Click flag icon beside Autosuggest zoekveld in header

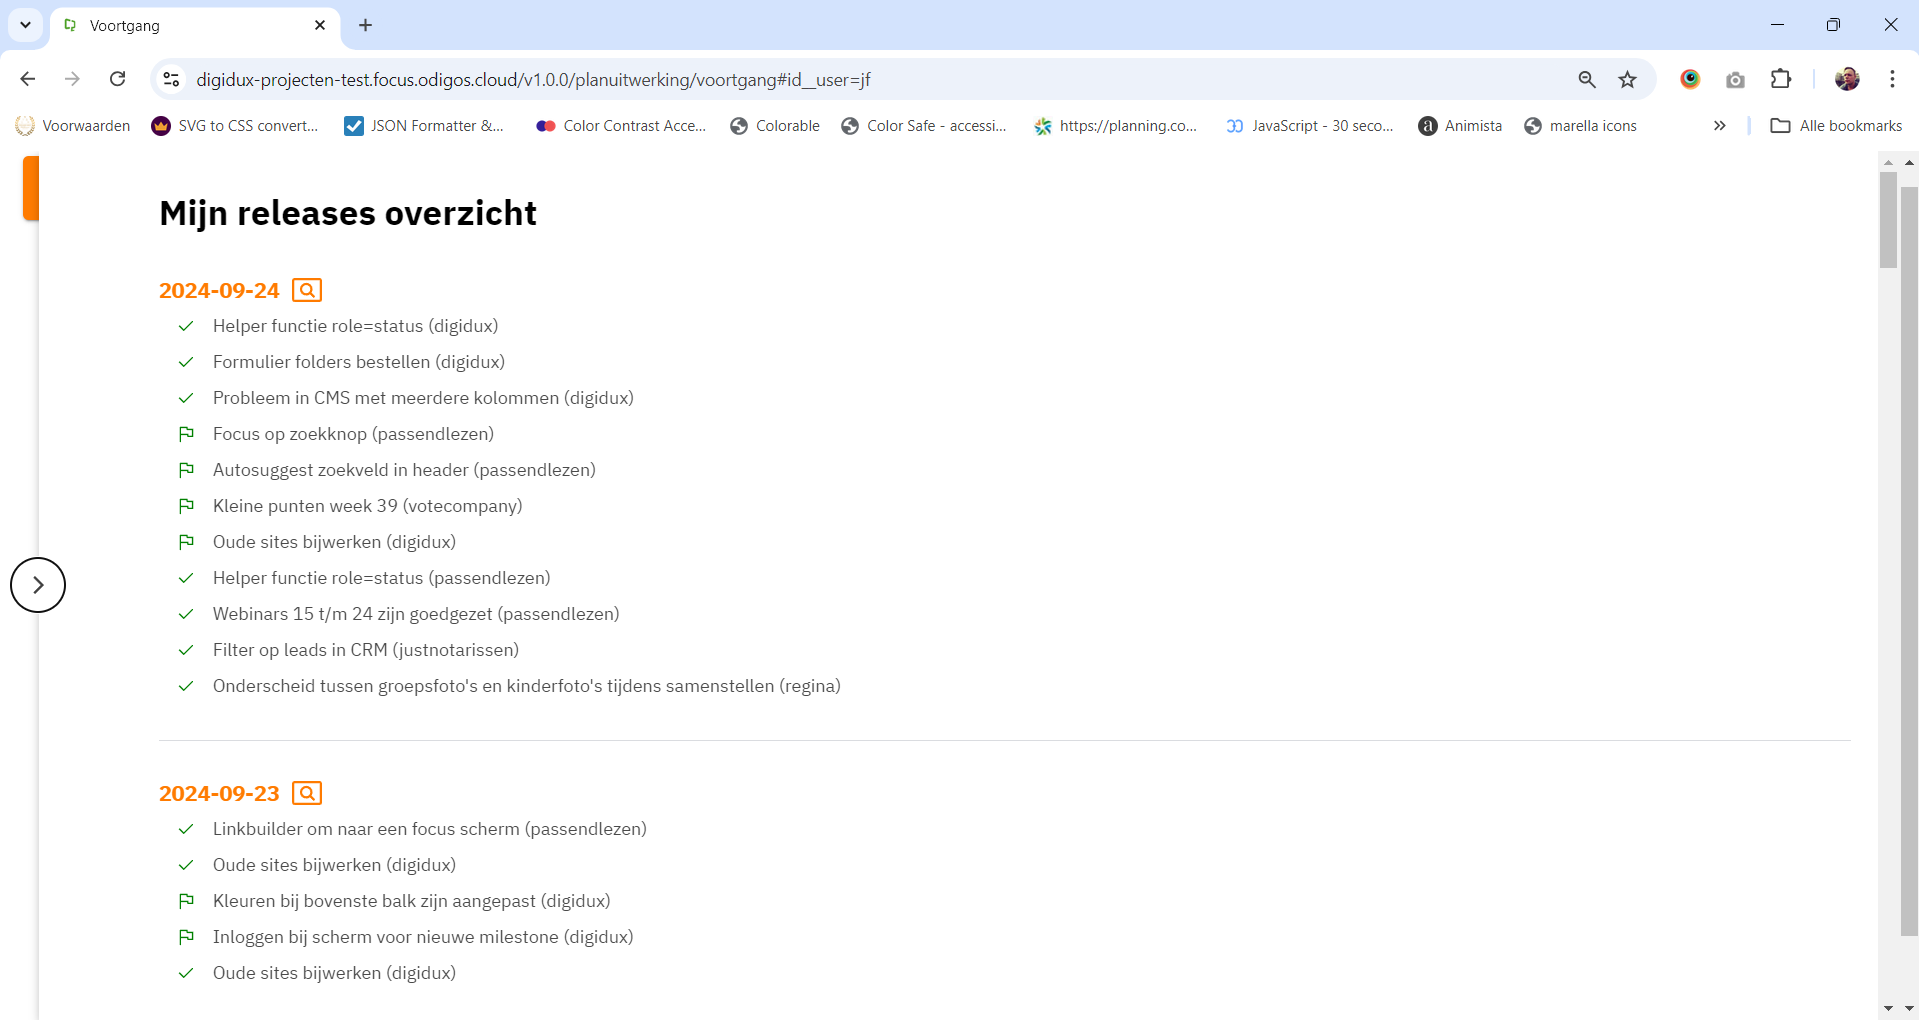pos(186,470)
